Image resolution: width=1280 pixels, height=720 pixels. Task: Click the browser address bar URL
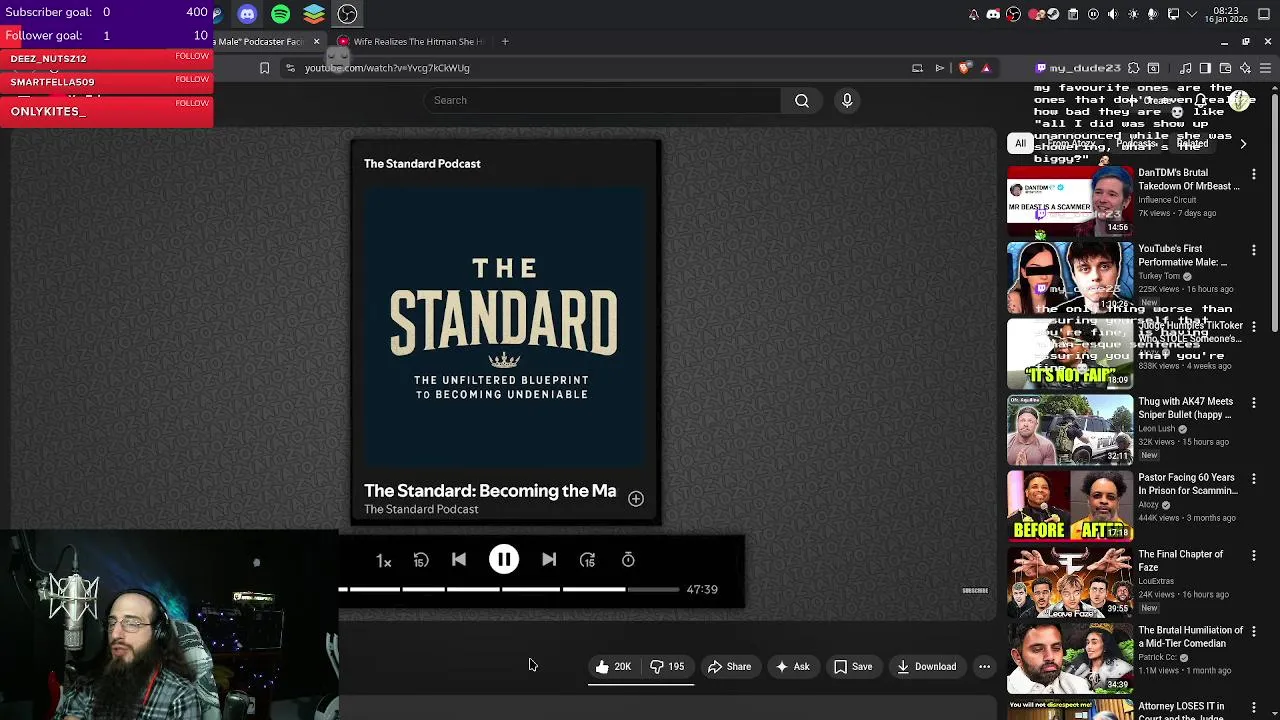point(387,68)
